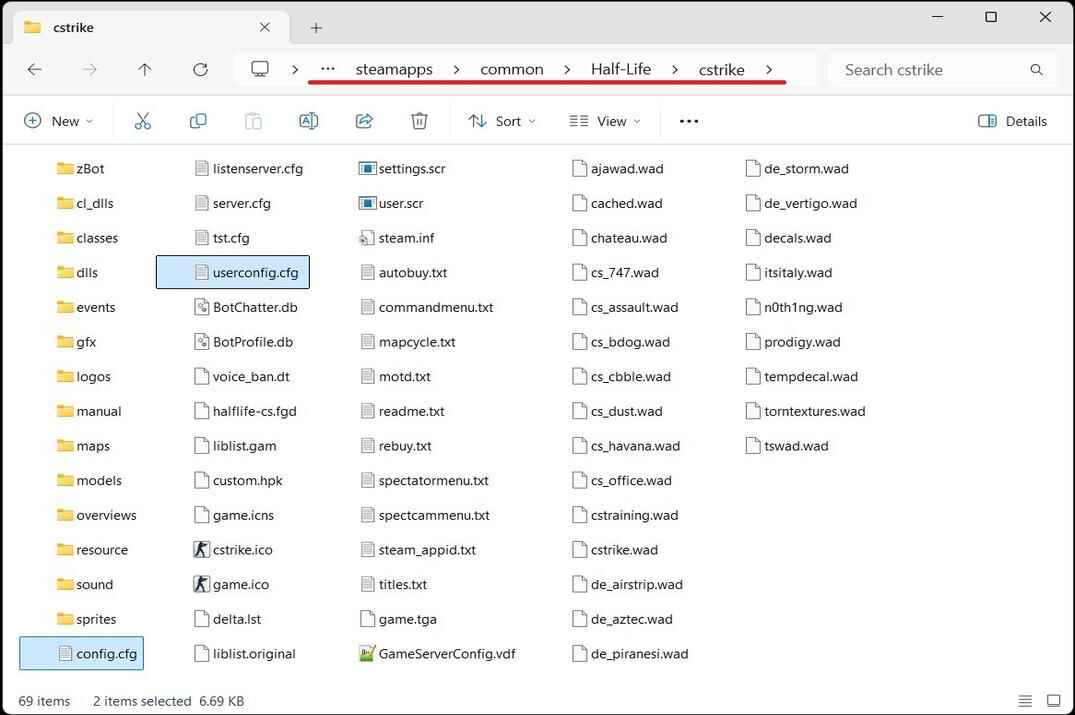Select the autobuy.txt file

click(404, 273)
